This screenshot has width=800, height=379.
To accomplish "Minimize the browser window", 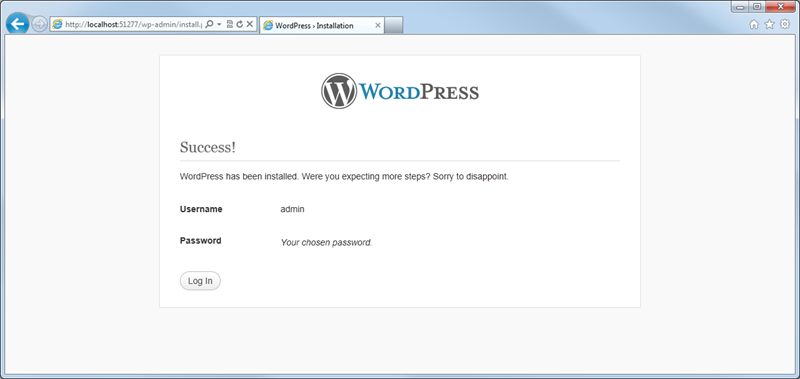I will pos(740,7).
